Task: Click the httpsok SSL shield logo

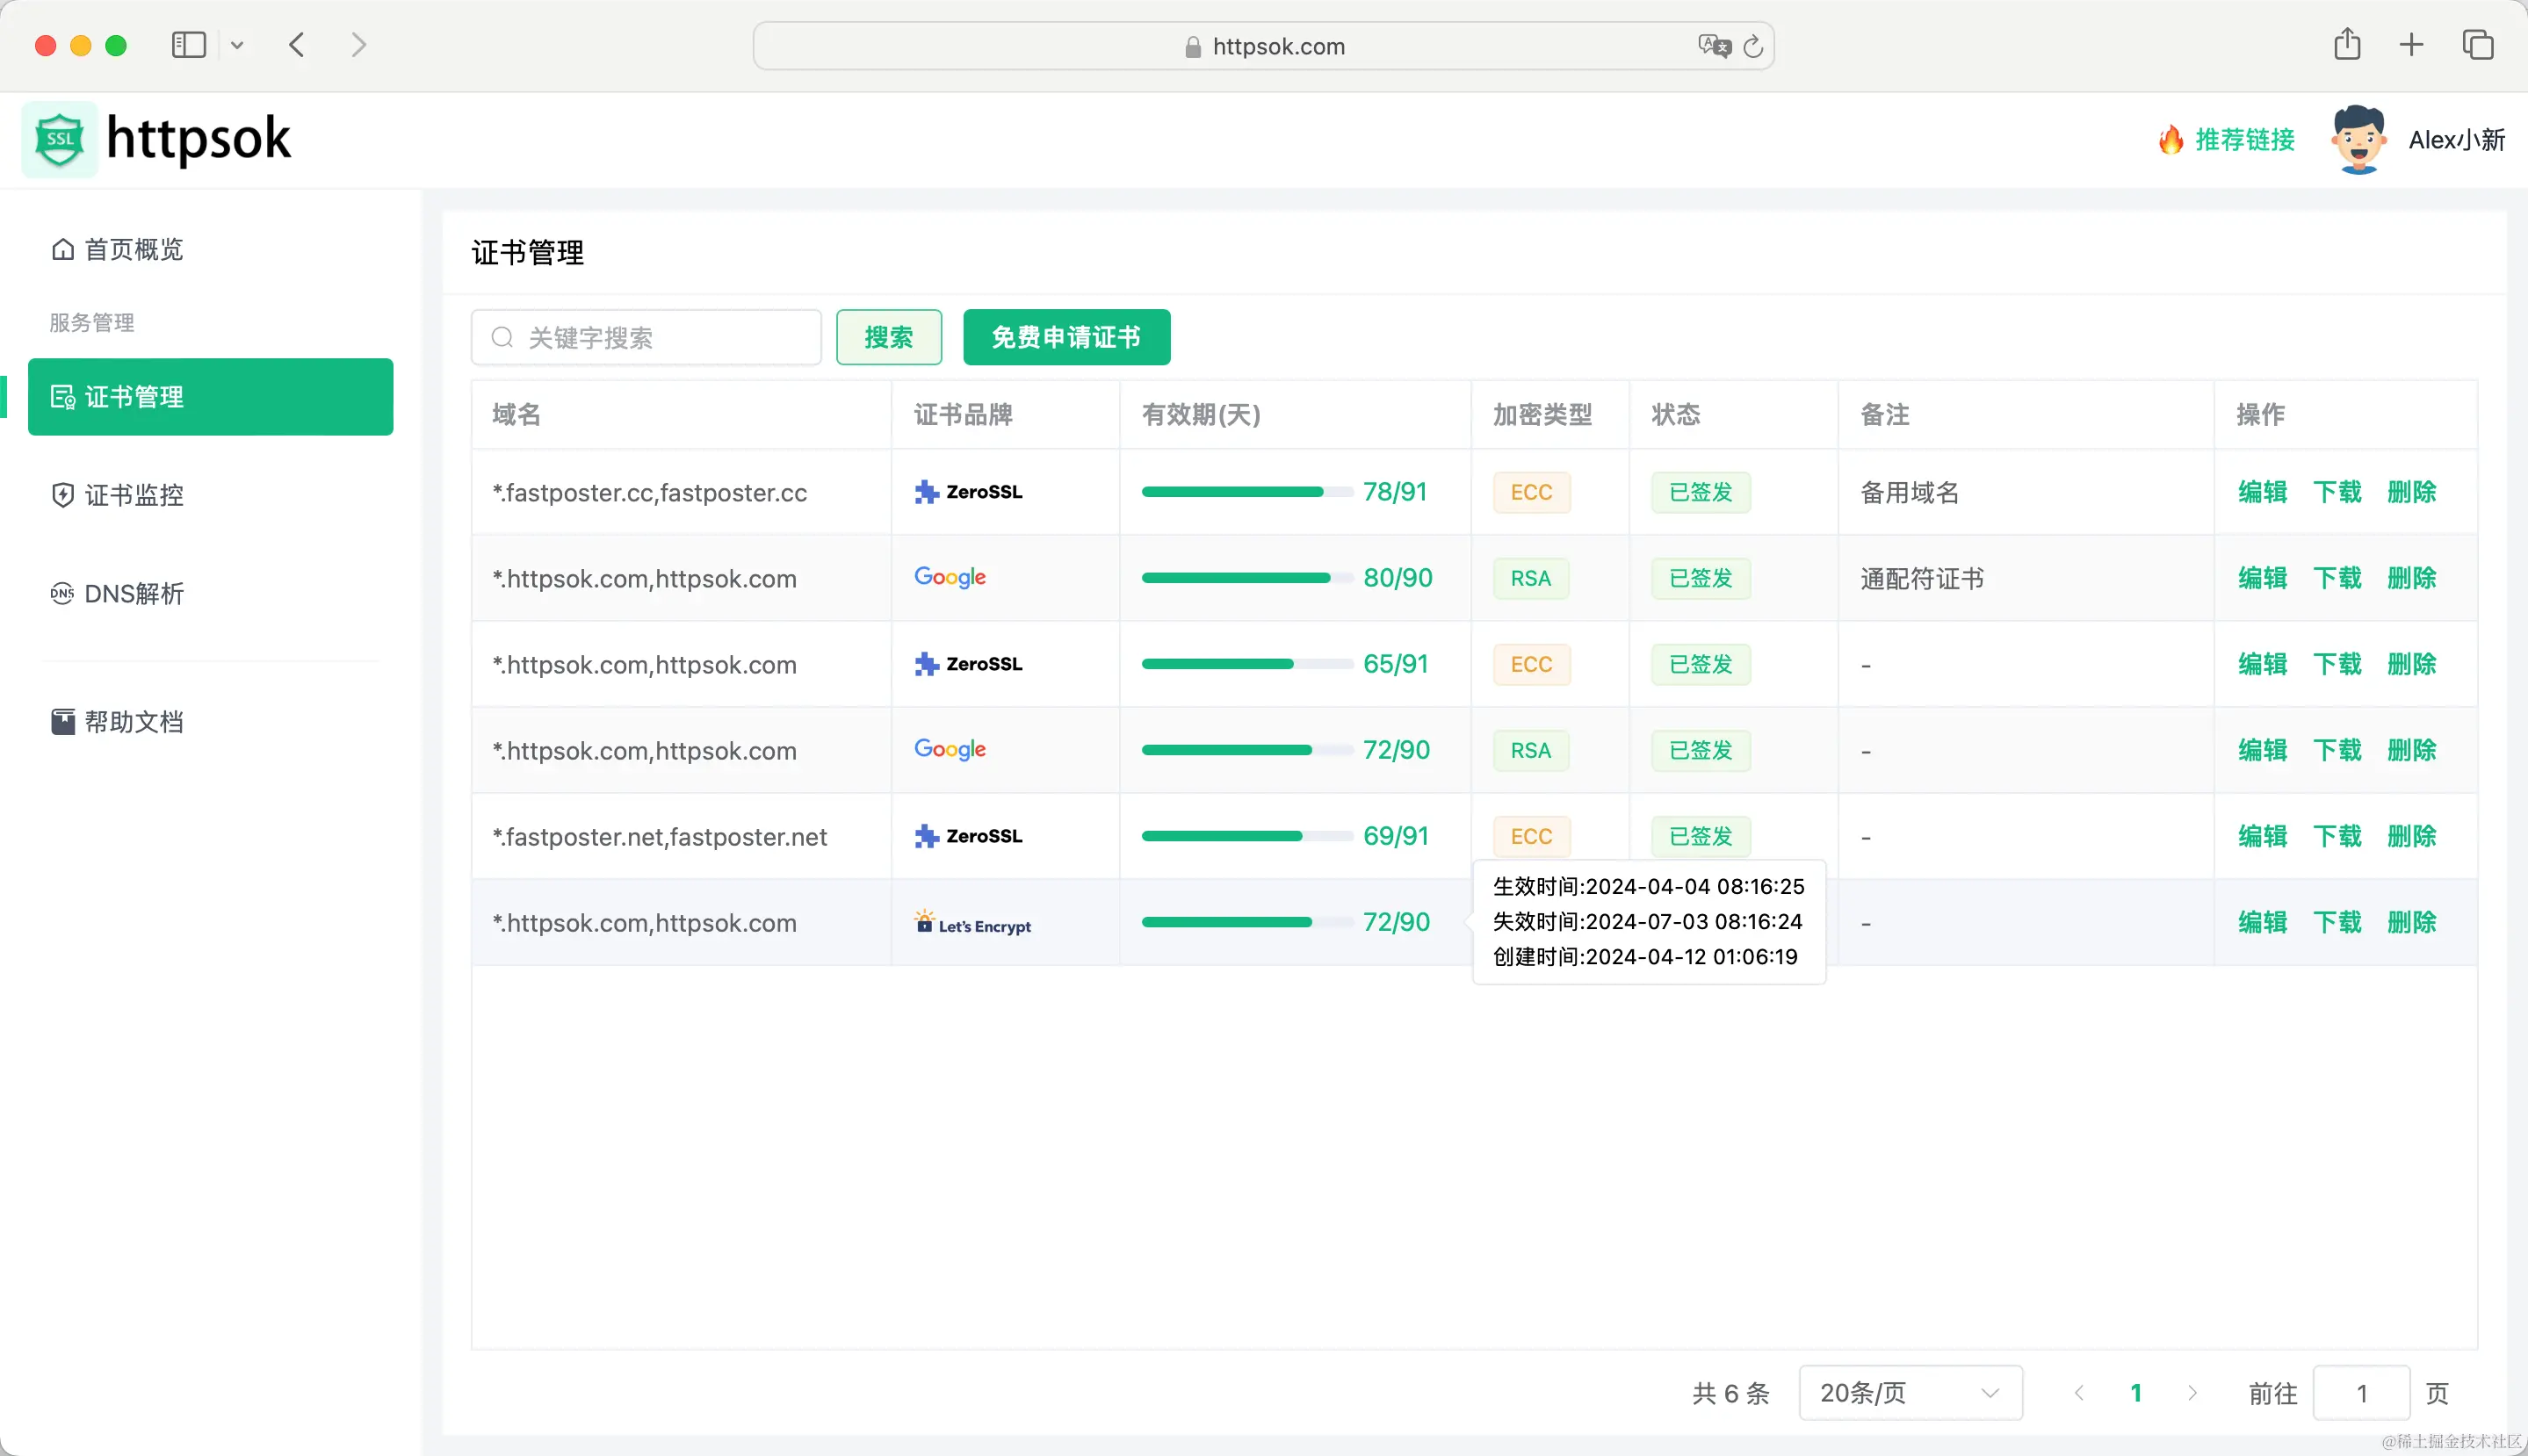Action: tap(59, 139)
